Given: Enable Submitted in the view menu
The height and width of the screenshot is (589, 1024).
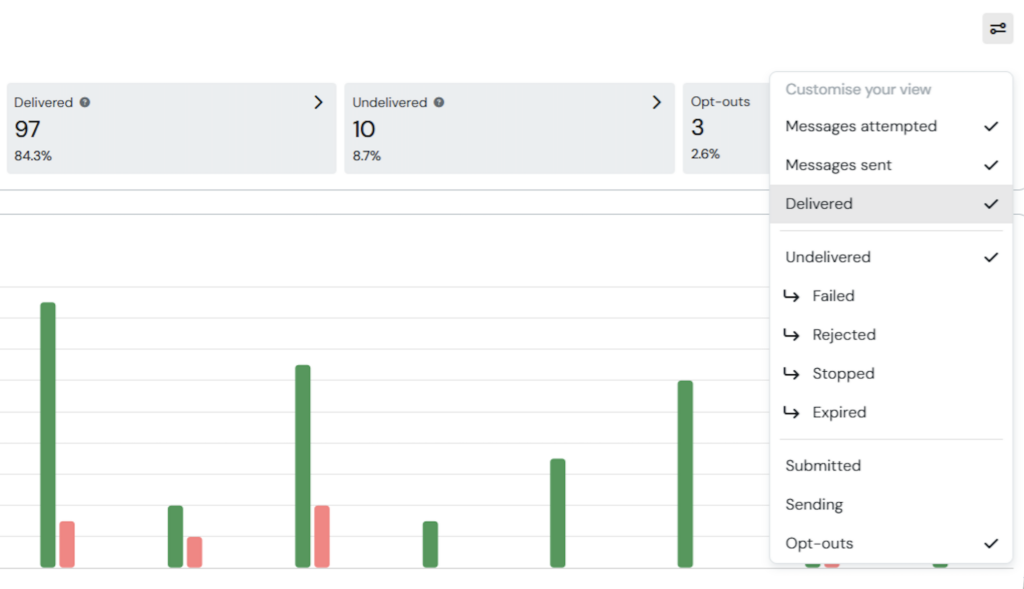Looking at the screenshot, I should tap(823, 466).
